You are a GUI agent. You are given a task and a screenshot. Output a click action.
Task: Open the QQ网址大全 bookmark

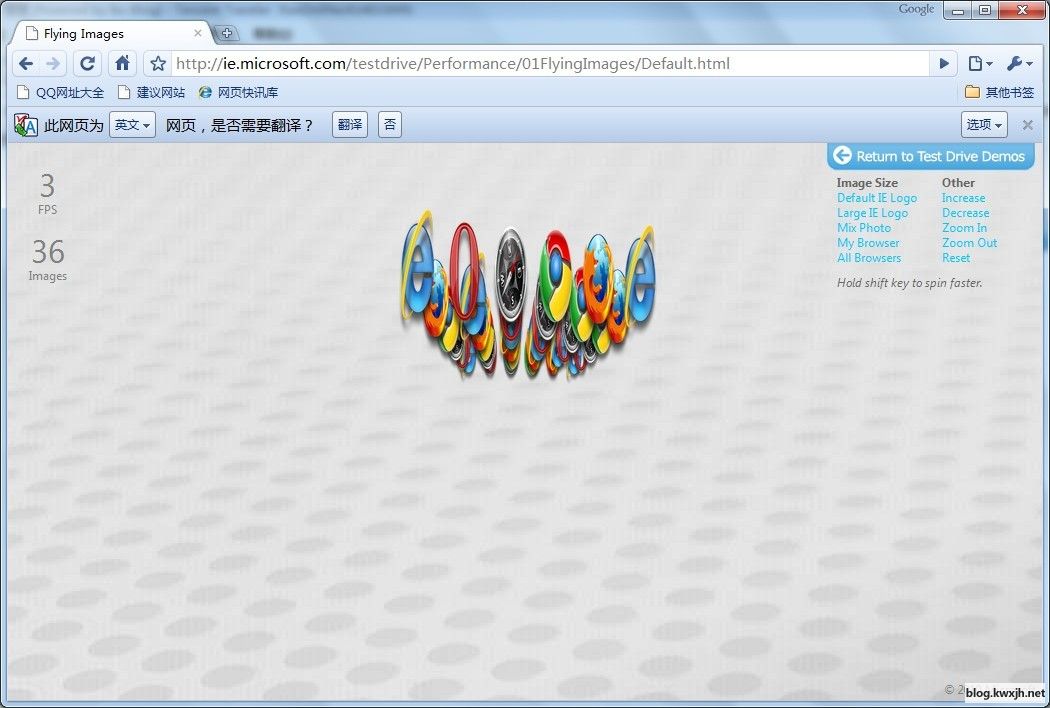click(x=61, y=92)
